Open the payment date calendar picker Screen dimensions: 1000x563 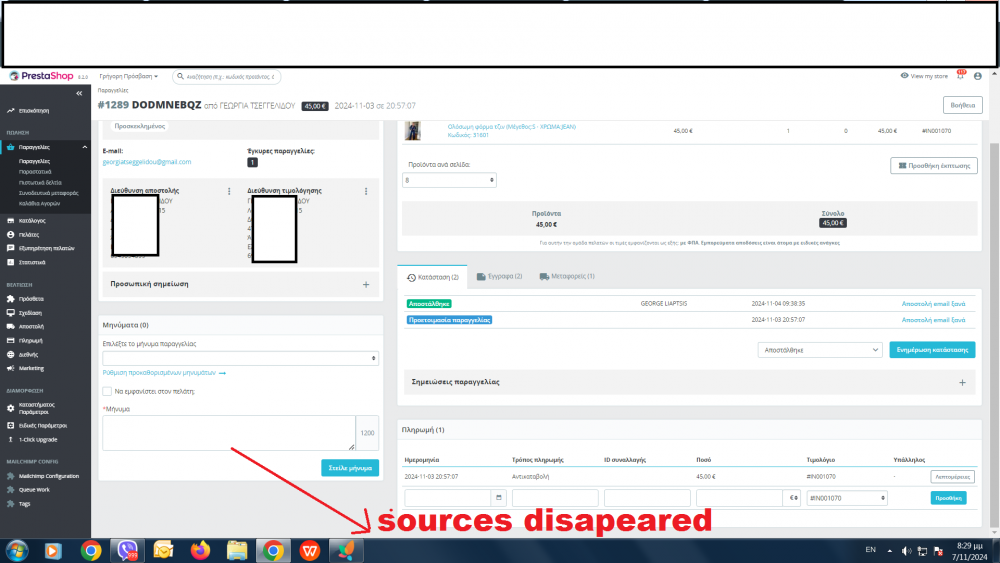coord(499,498)
